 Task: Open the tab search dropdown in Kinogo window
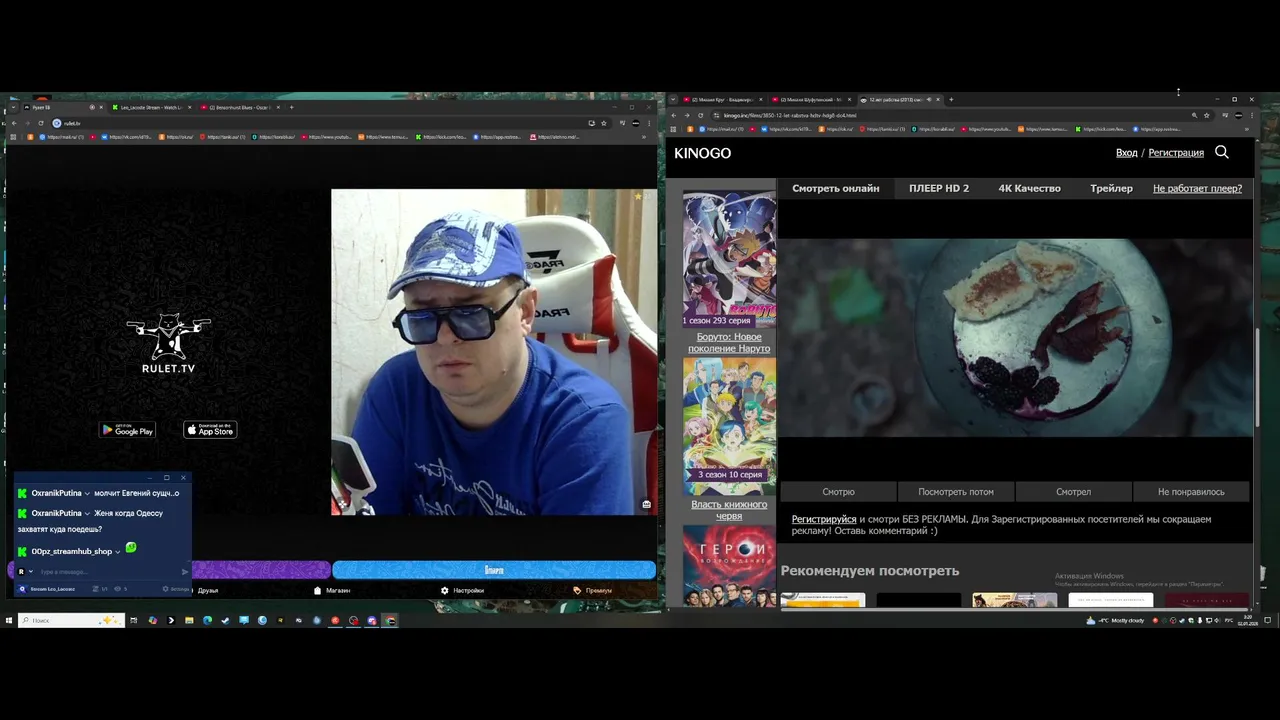[673, 99]
